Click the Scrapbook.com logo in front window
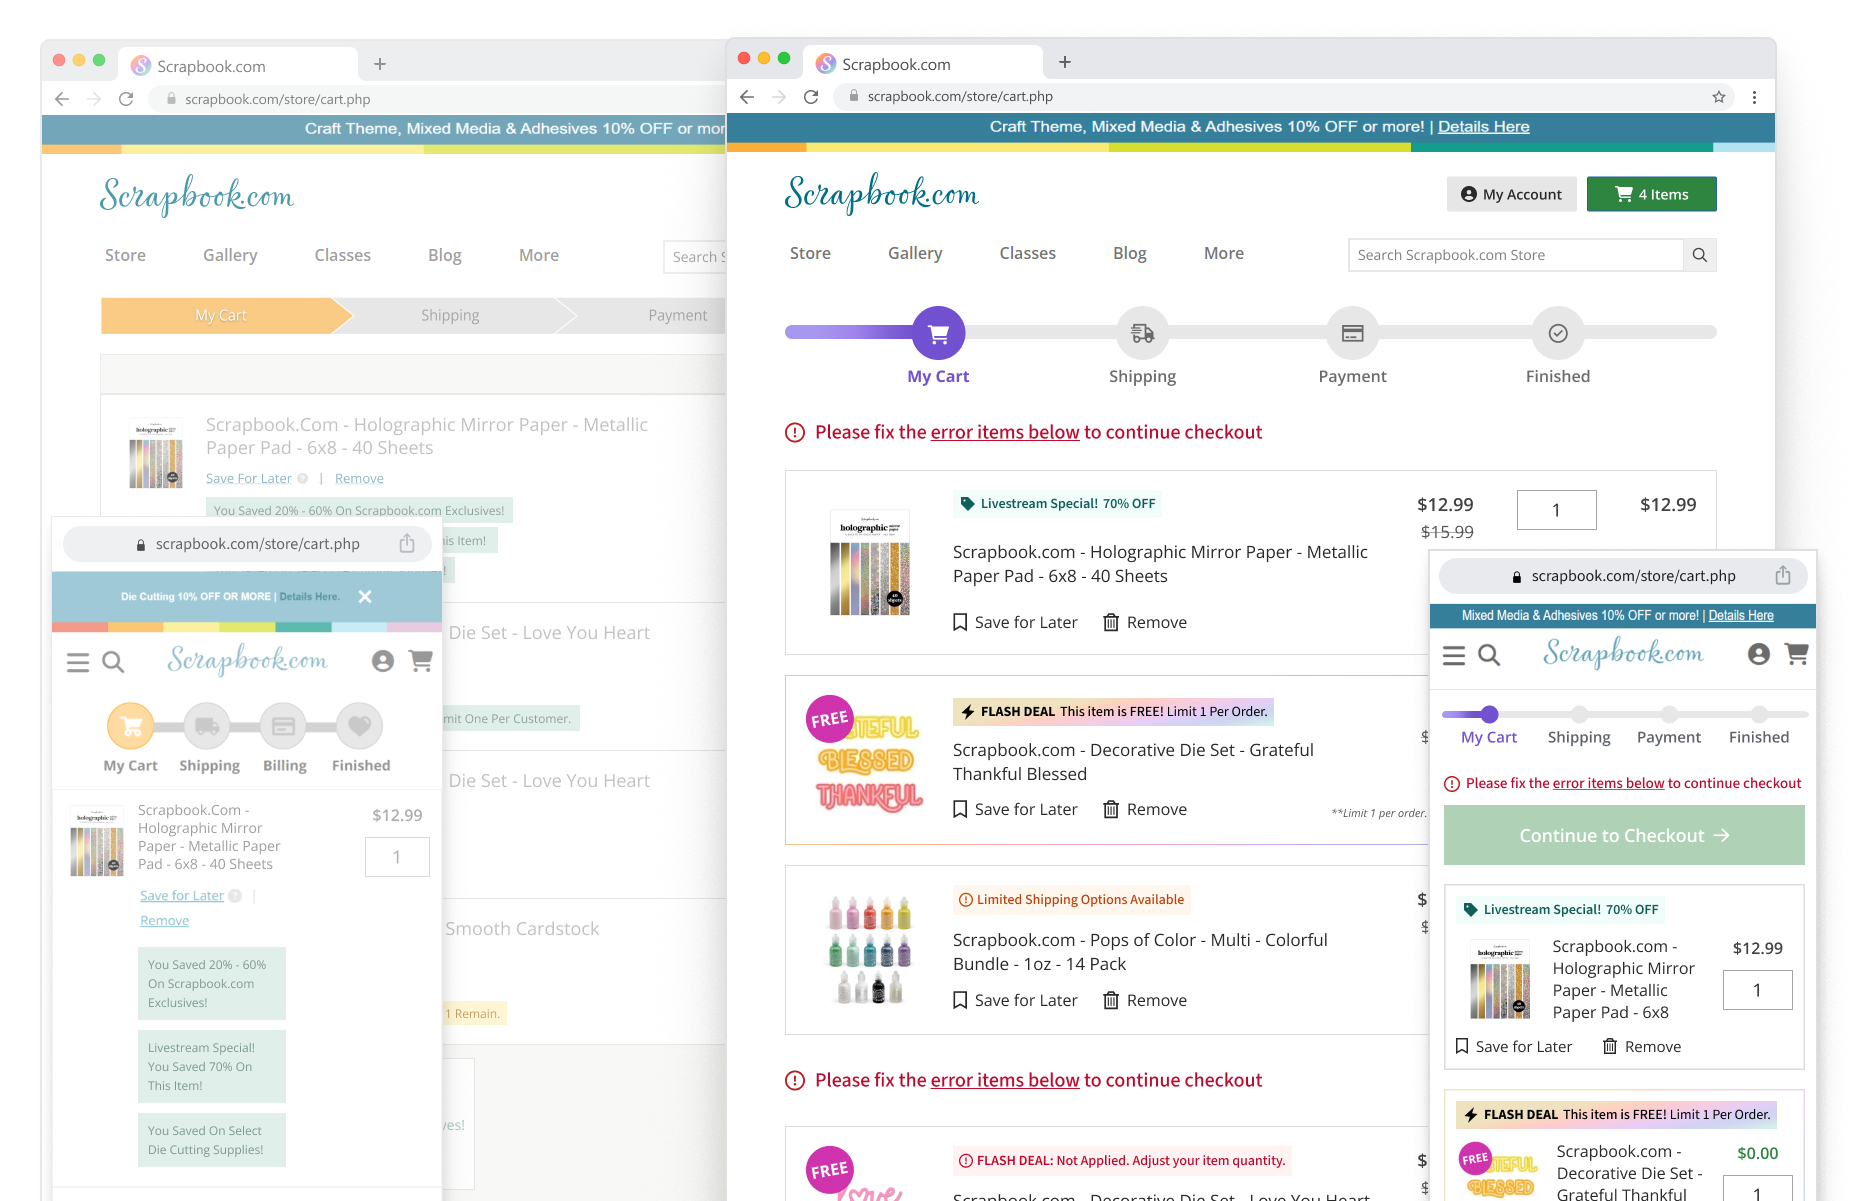 tap(881, 193)
